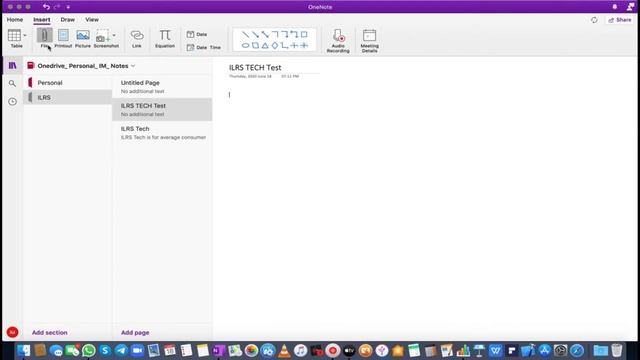Image resolution: width=640 pixels, height=360 pixels.
Task: Select the oval shape in gallery
Action: point(245,45)
